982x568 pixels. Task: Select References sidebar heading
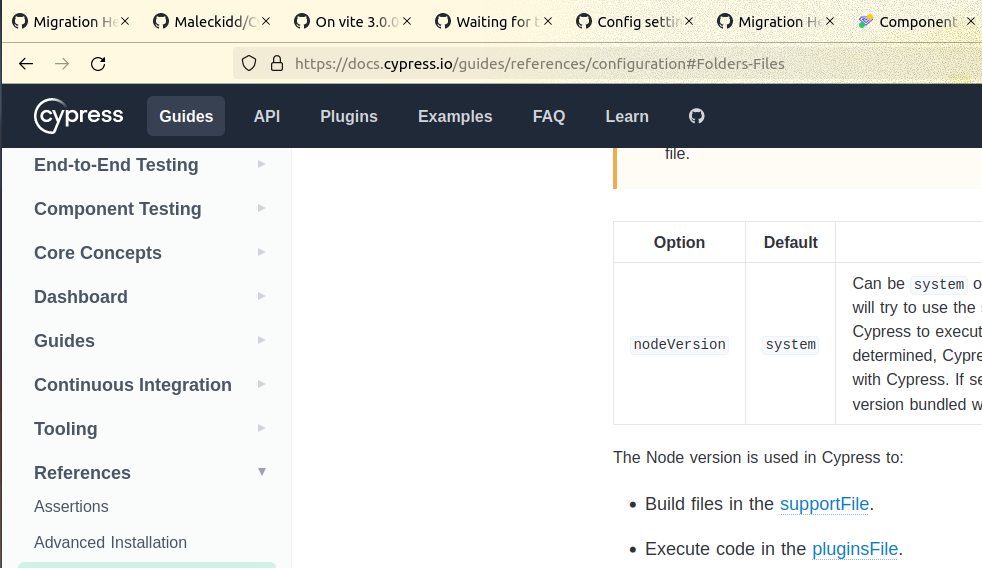pyautogui.click(x=82, y=472)
